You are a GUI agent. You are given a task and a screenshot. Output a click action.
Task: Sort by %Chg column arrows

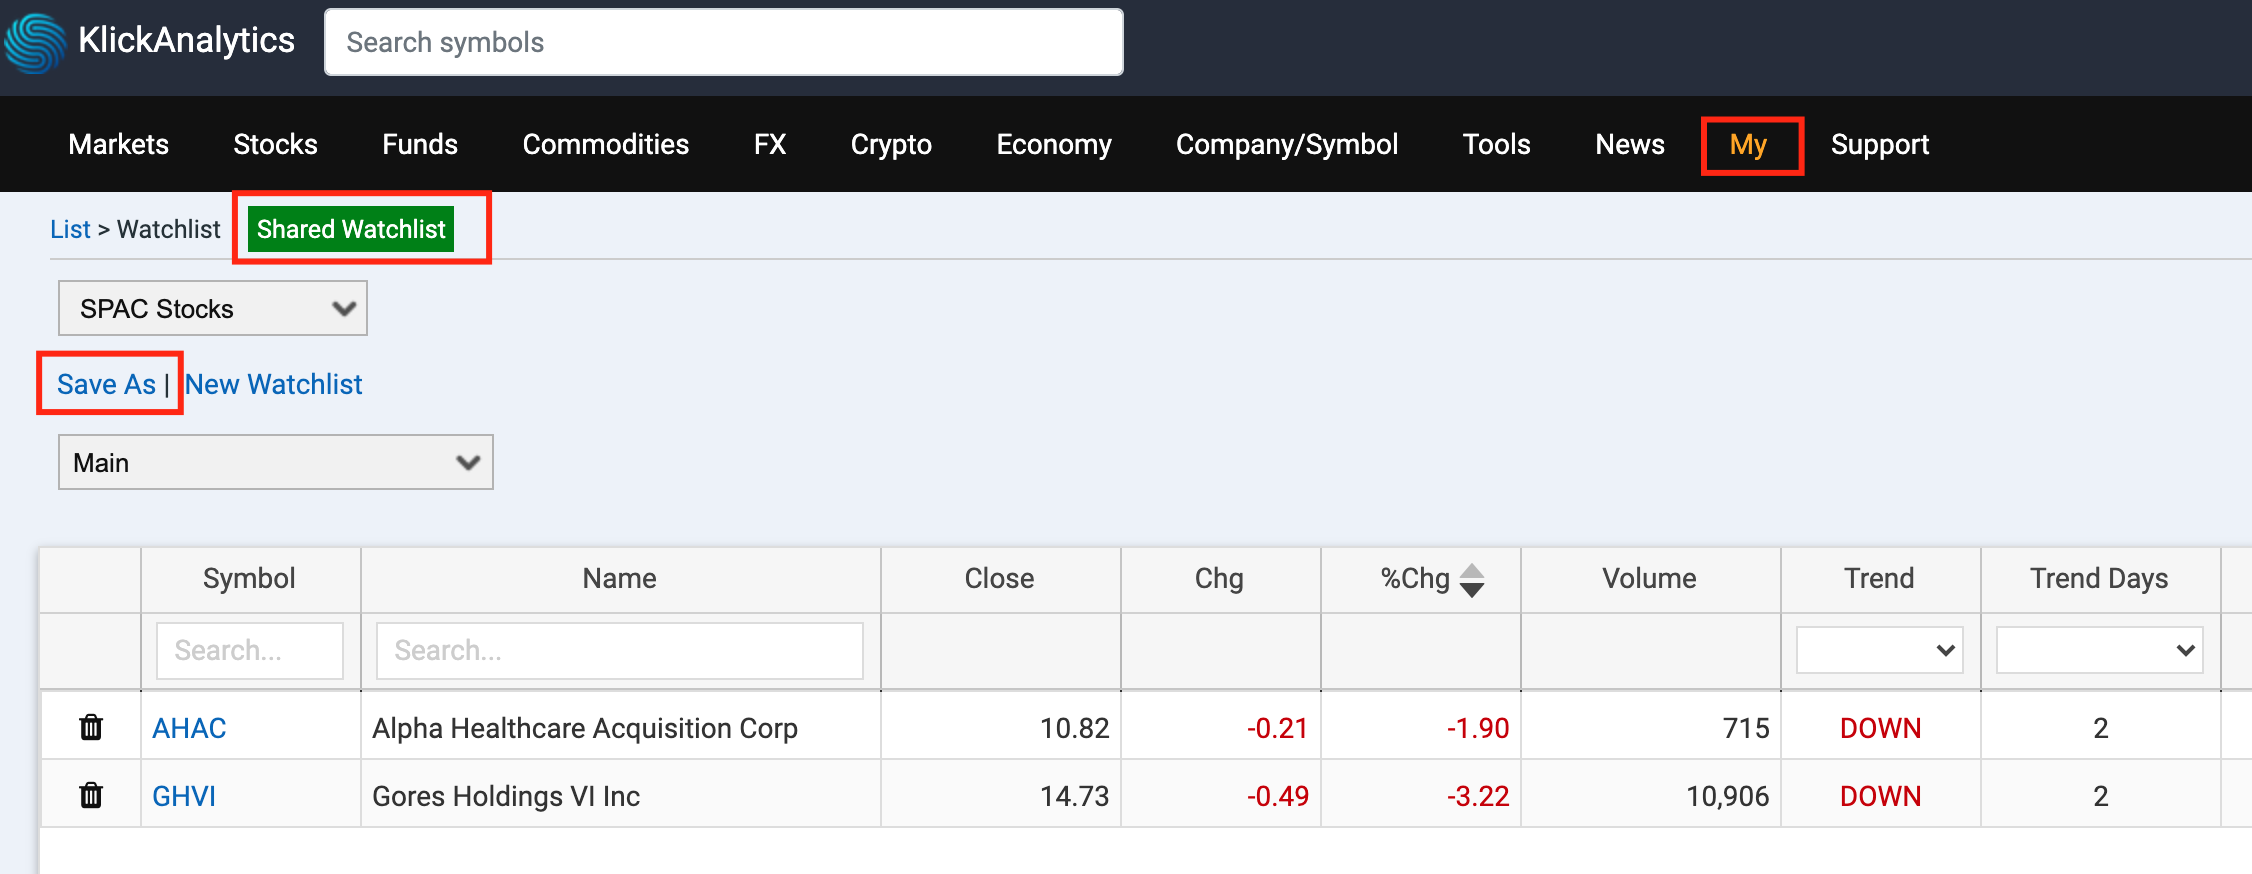click(1472, 580)
